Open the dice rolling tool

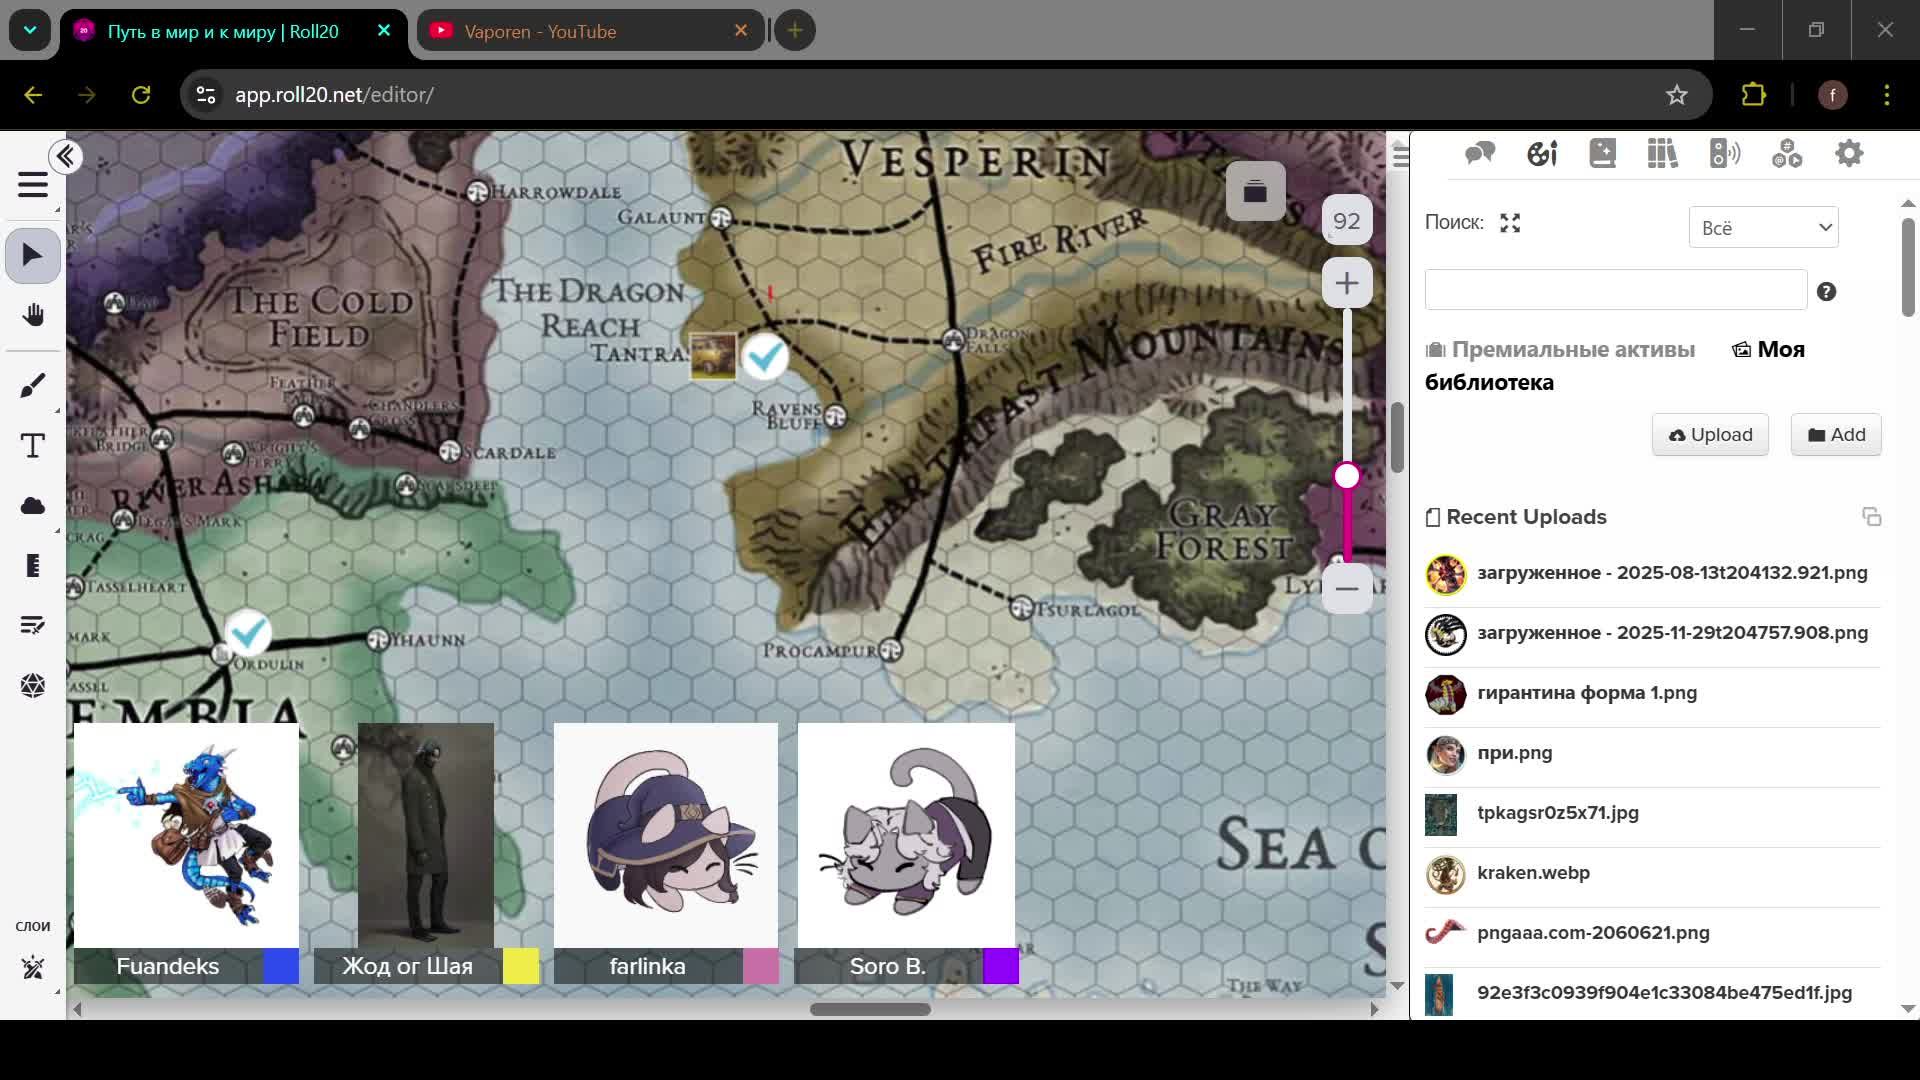coord(33,685)
